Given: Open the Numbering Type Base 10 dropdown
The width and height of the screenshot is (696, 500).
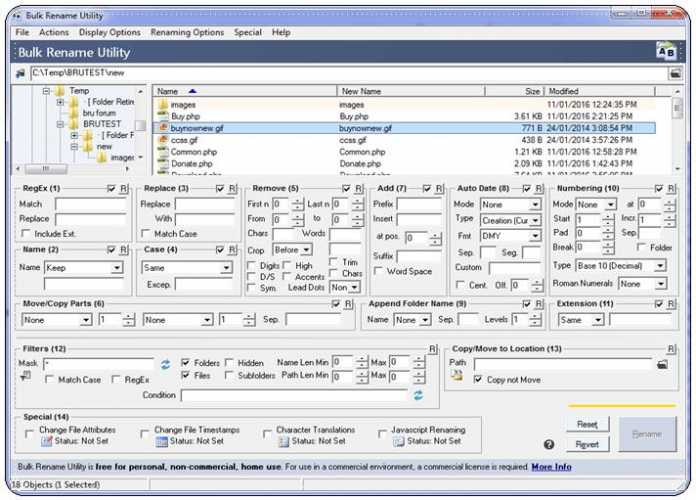Looking at the screenshot, I should click(660, 266).
